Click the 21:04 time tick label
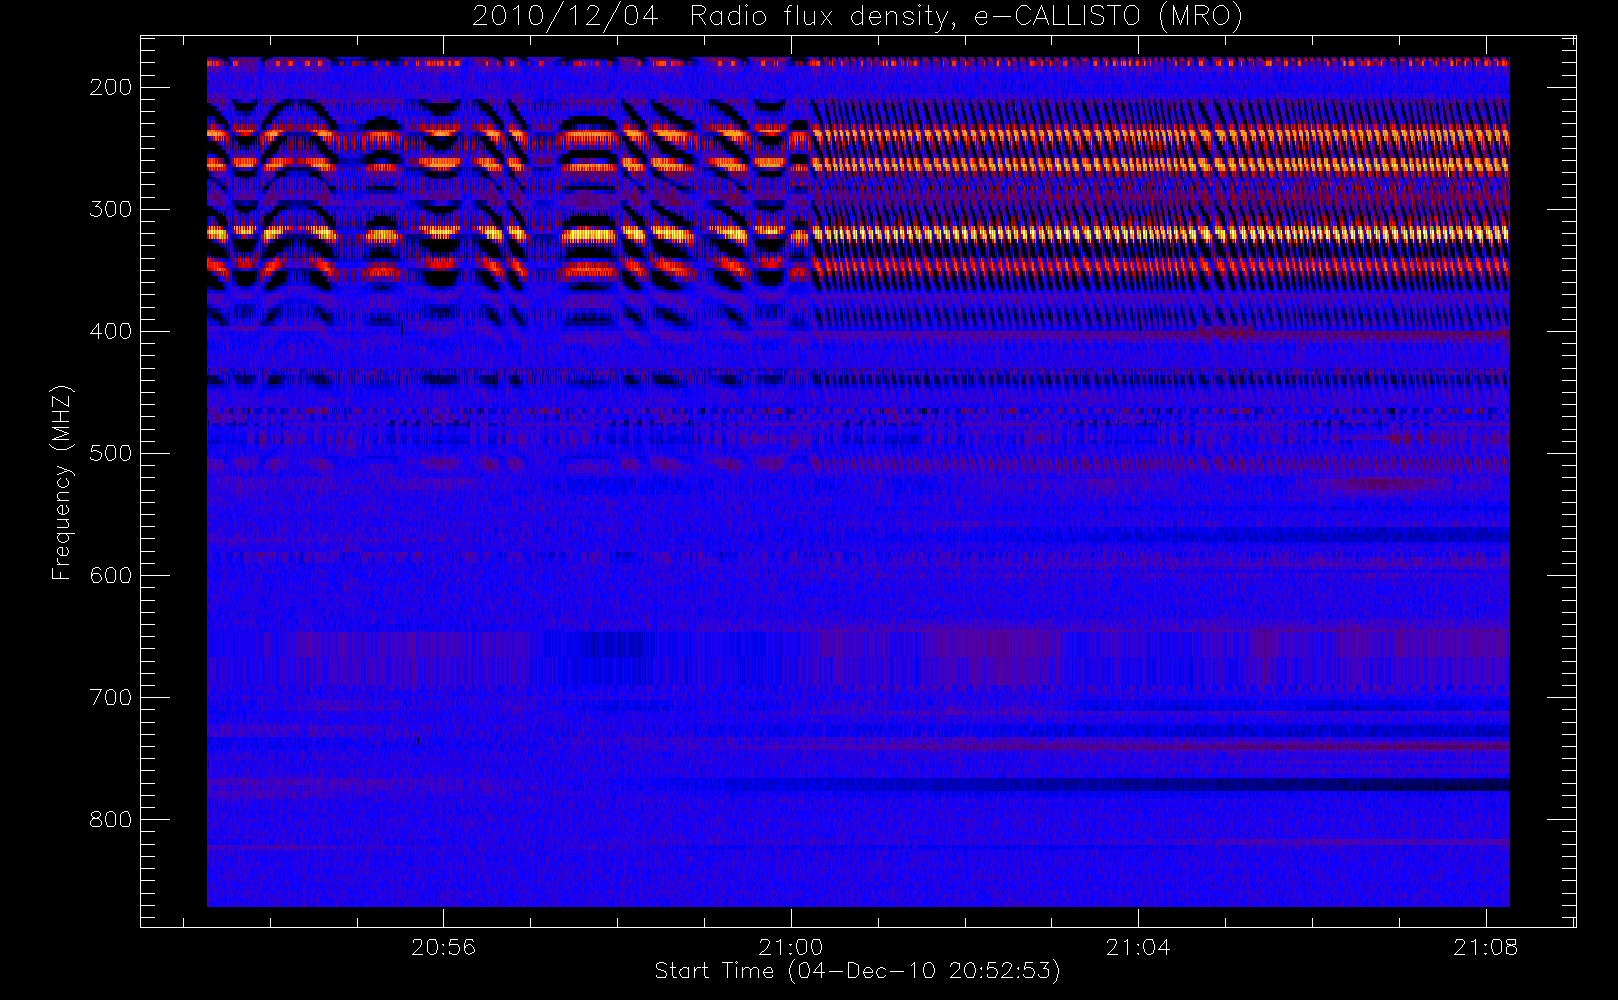Image resolution: width=1618 pixels, height=1000 pixels. pyautogui.click(x=1138, y=947)
